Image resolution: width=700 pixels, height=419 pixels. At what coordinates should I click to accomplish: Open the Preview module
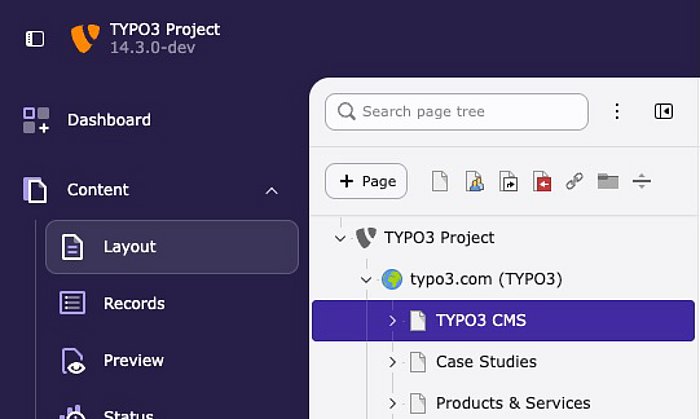134,360
